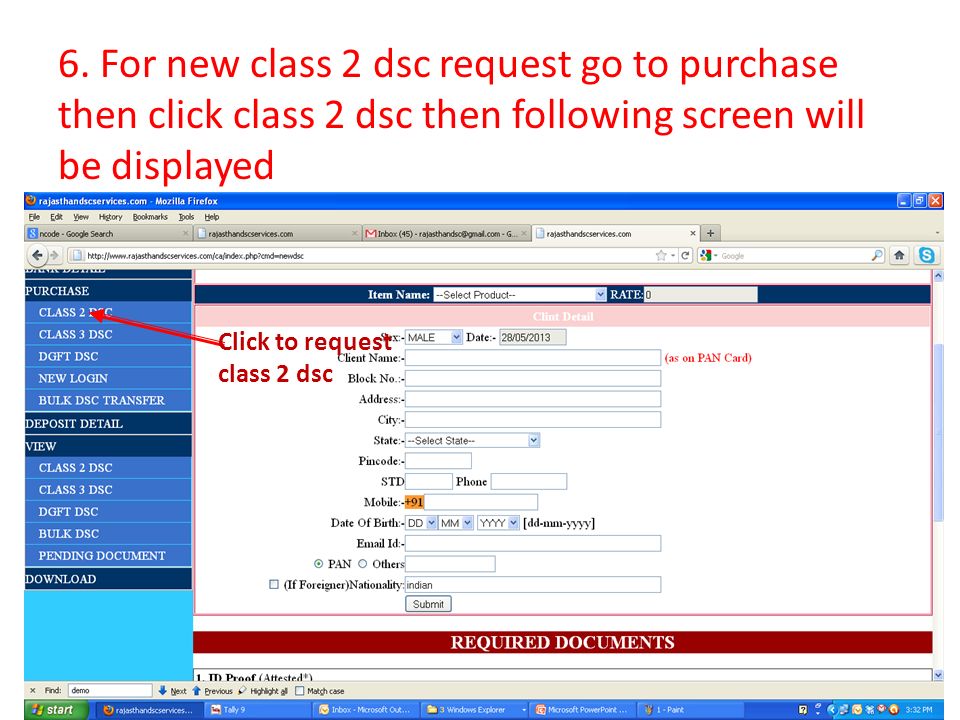Open the Google search engine dropdown
The image size is (960, 720).
tap(708, 255)
